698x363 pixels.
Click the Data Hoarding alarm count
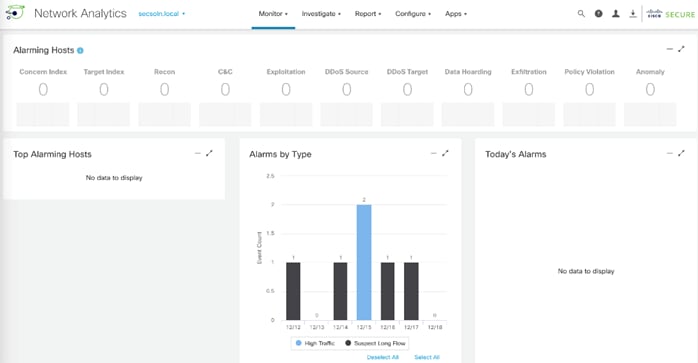[x=468, y=90]
